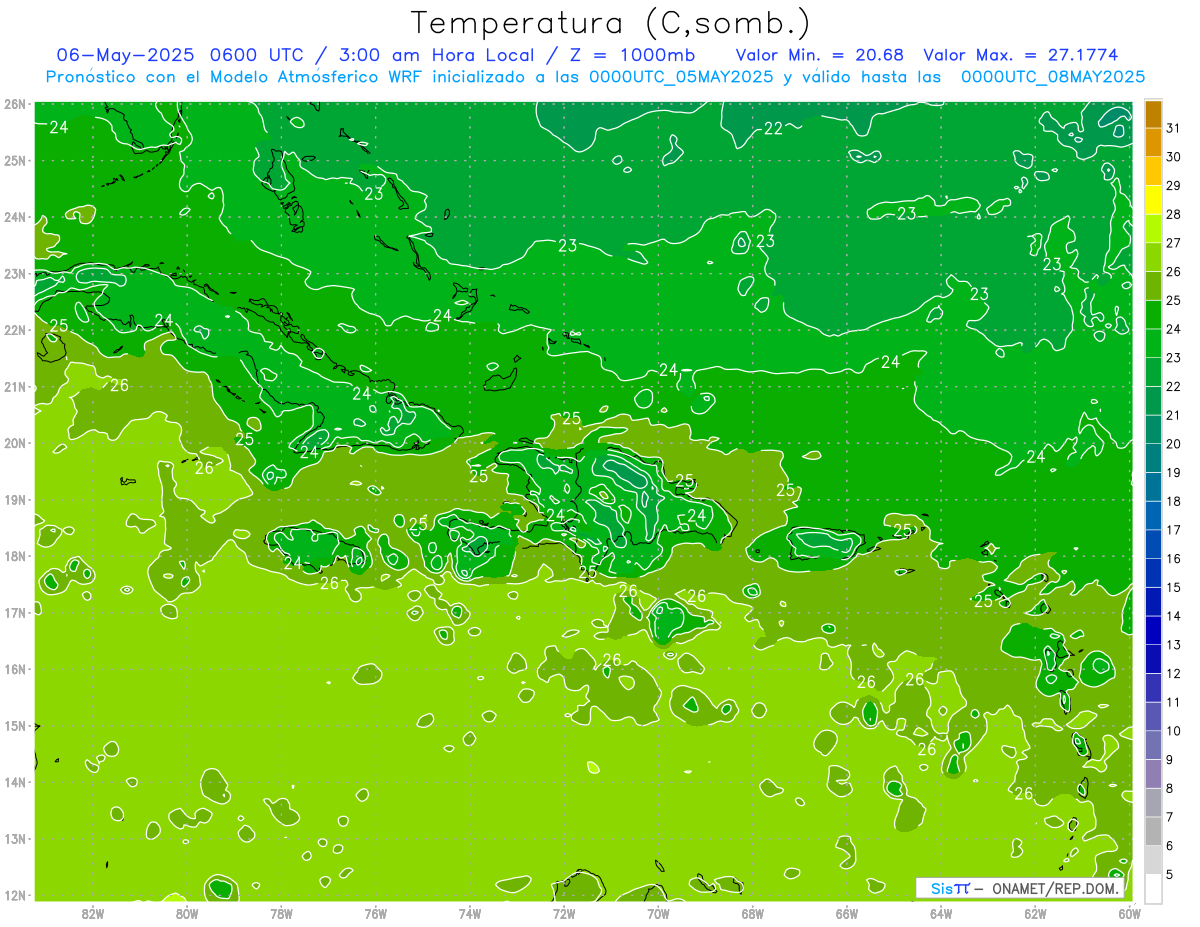Click the "76W" longitude label

click(x=375, y=913)
